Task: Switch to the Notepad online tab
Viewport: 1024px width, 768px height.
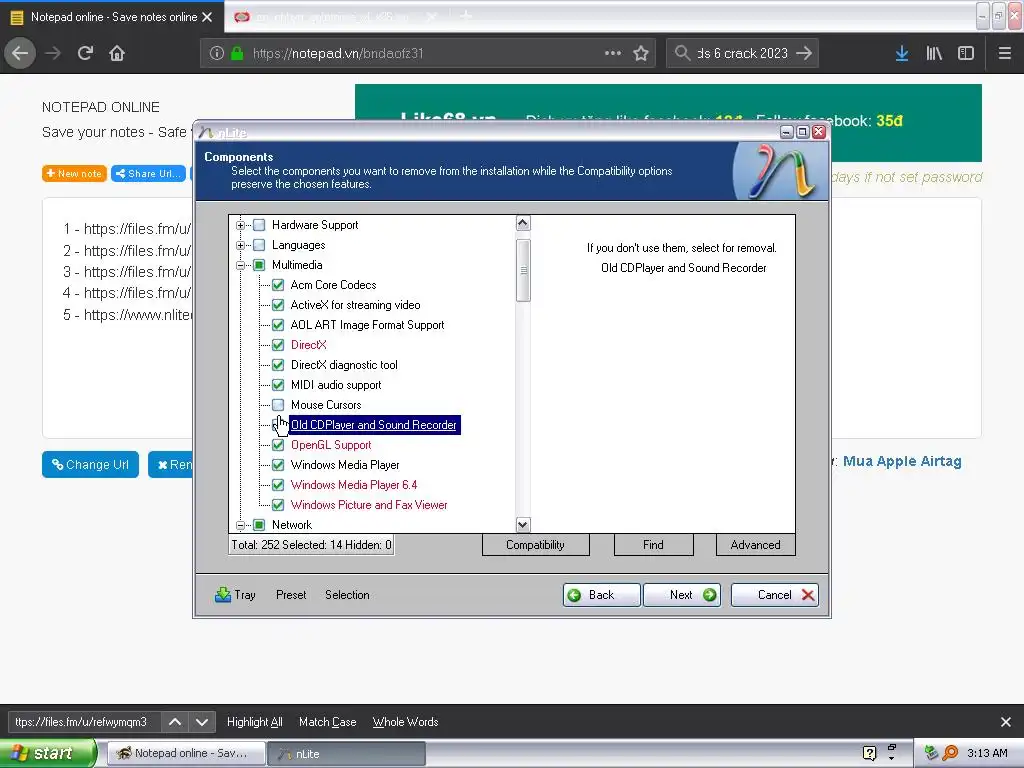Action: tap(113, 17)
